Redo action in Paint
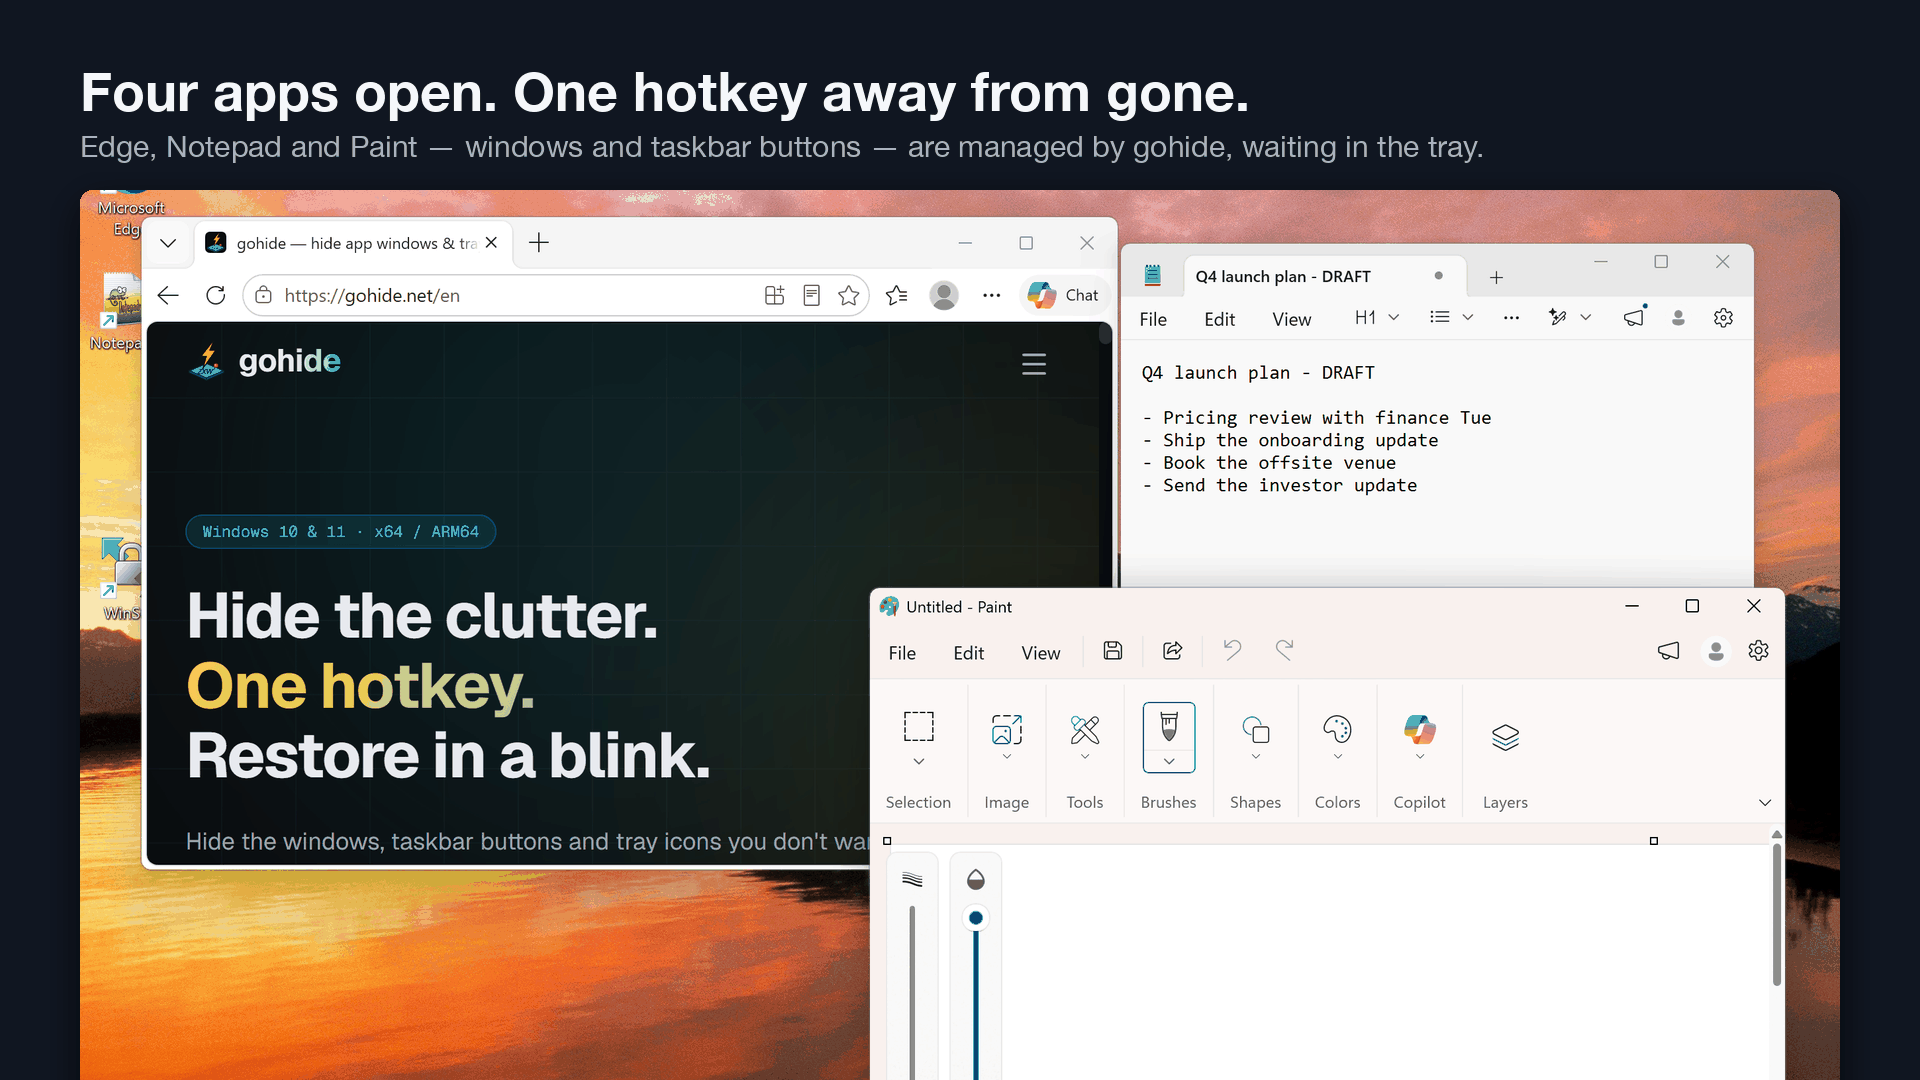Viewport: 1920px width, 1080px height. (x=1284, y=651)
